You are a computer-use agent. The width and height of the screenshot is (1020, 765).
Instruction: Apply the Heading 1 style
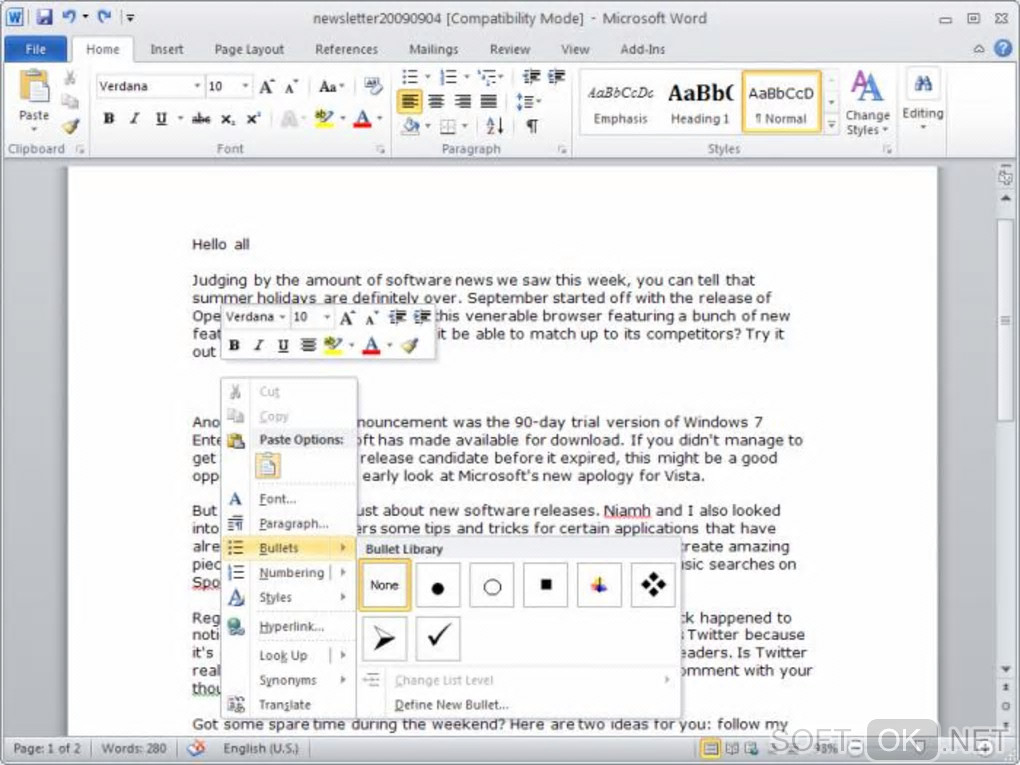(x=700, y=103)
